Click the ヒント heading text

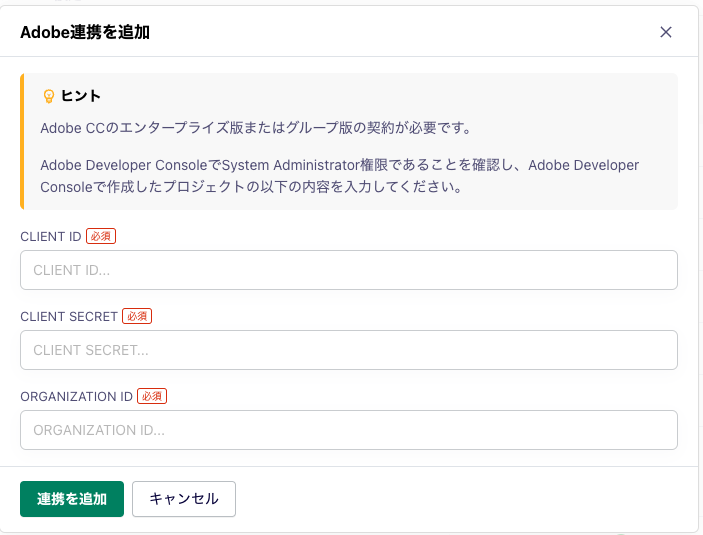81,96
